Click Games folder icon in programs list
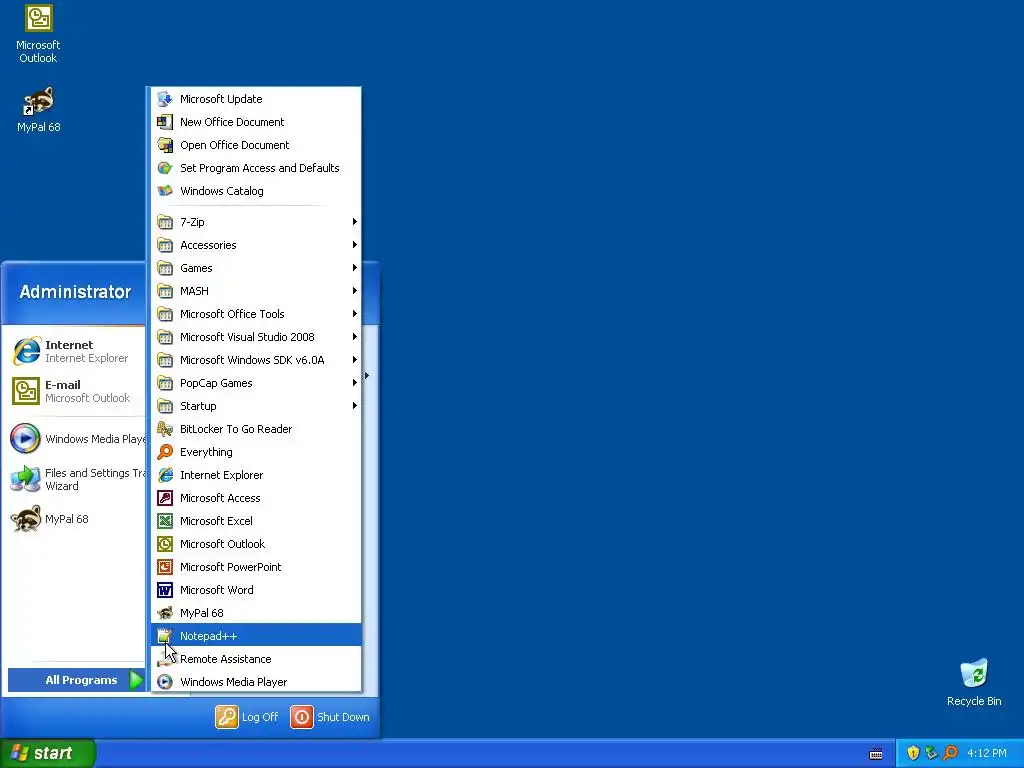Image resolution: width=1024 pixels, height=768 pixels. 165,268
